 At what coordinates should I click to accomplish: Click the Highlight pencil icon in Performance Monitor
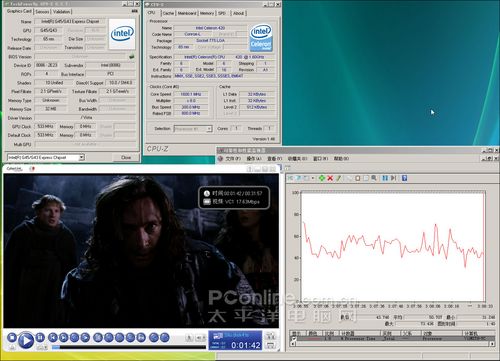click(338, 178)
